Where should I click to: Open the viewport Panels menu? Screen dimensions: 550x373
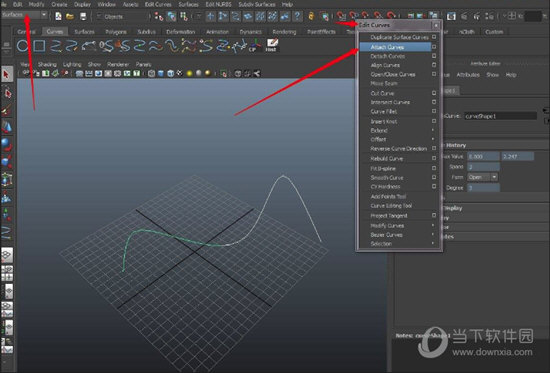[143, 64]
